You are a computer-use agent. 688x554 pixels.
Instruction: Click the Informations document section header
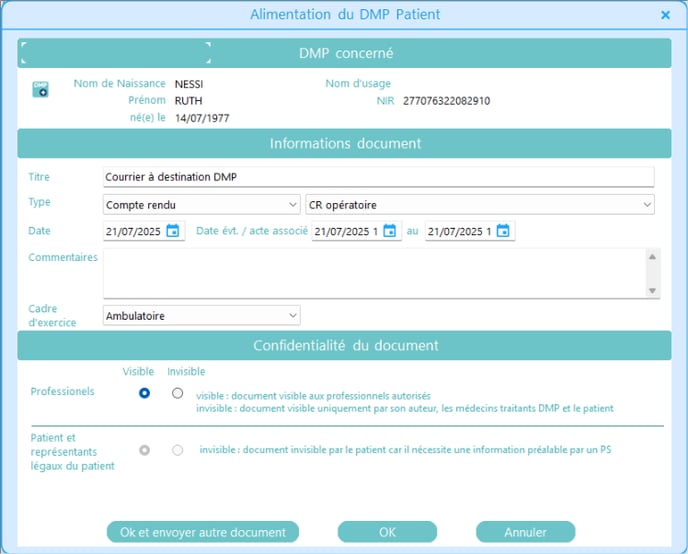(344, 143)
